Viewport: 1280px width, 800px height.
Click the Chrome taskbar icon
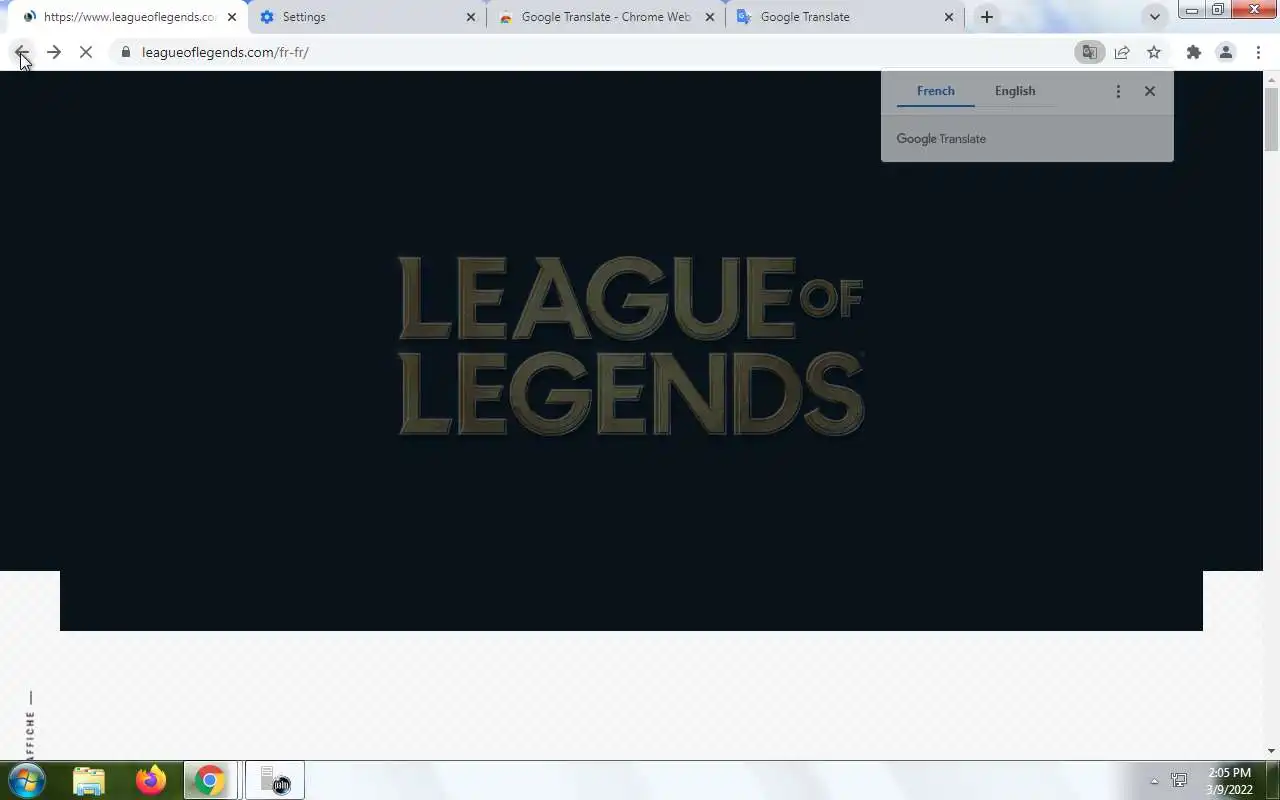coord(210,780)
